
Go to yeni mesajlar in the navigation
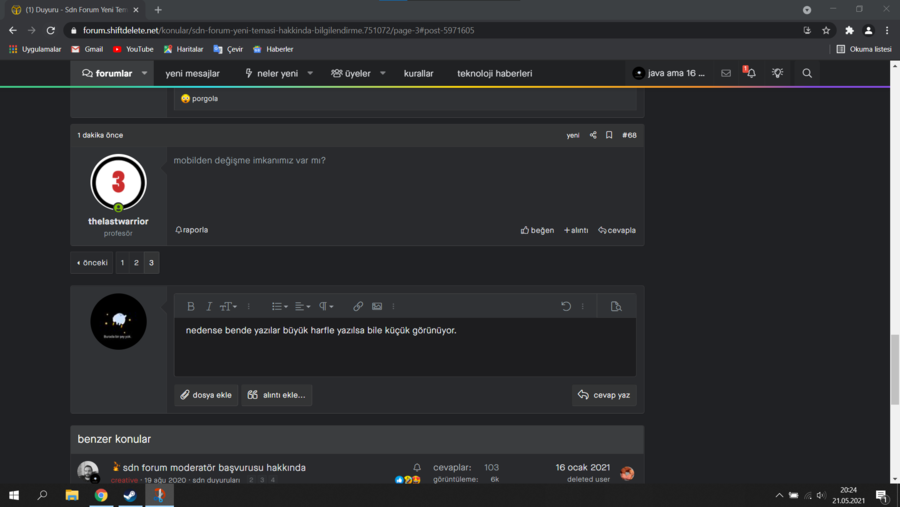click(x=192, y=73)
